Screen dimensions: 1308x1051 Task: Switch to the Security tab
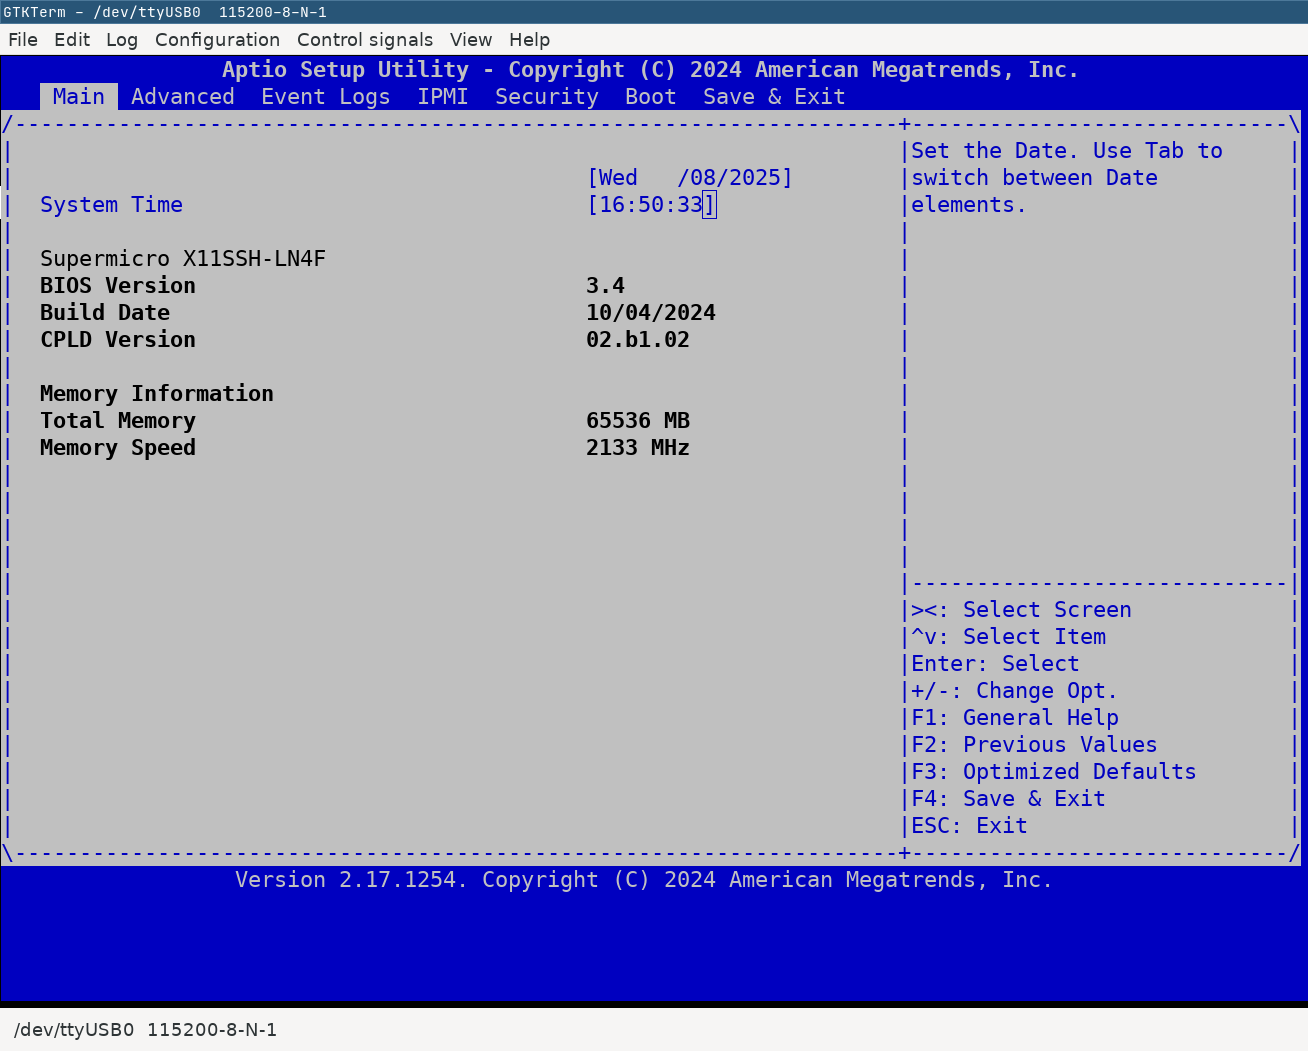pos(547,97)
